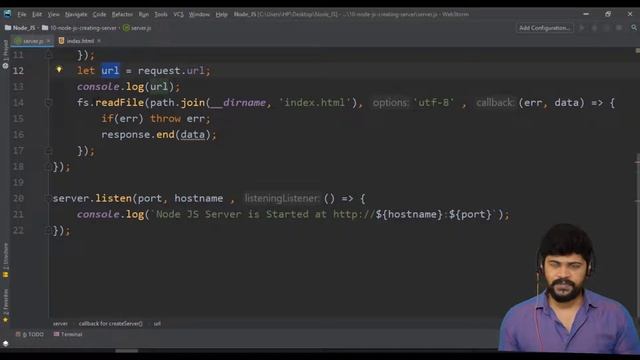Open the View menu
Image resolution: width=640 pixels, height=360 pixels.
[x=53, y=14]
